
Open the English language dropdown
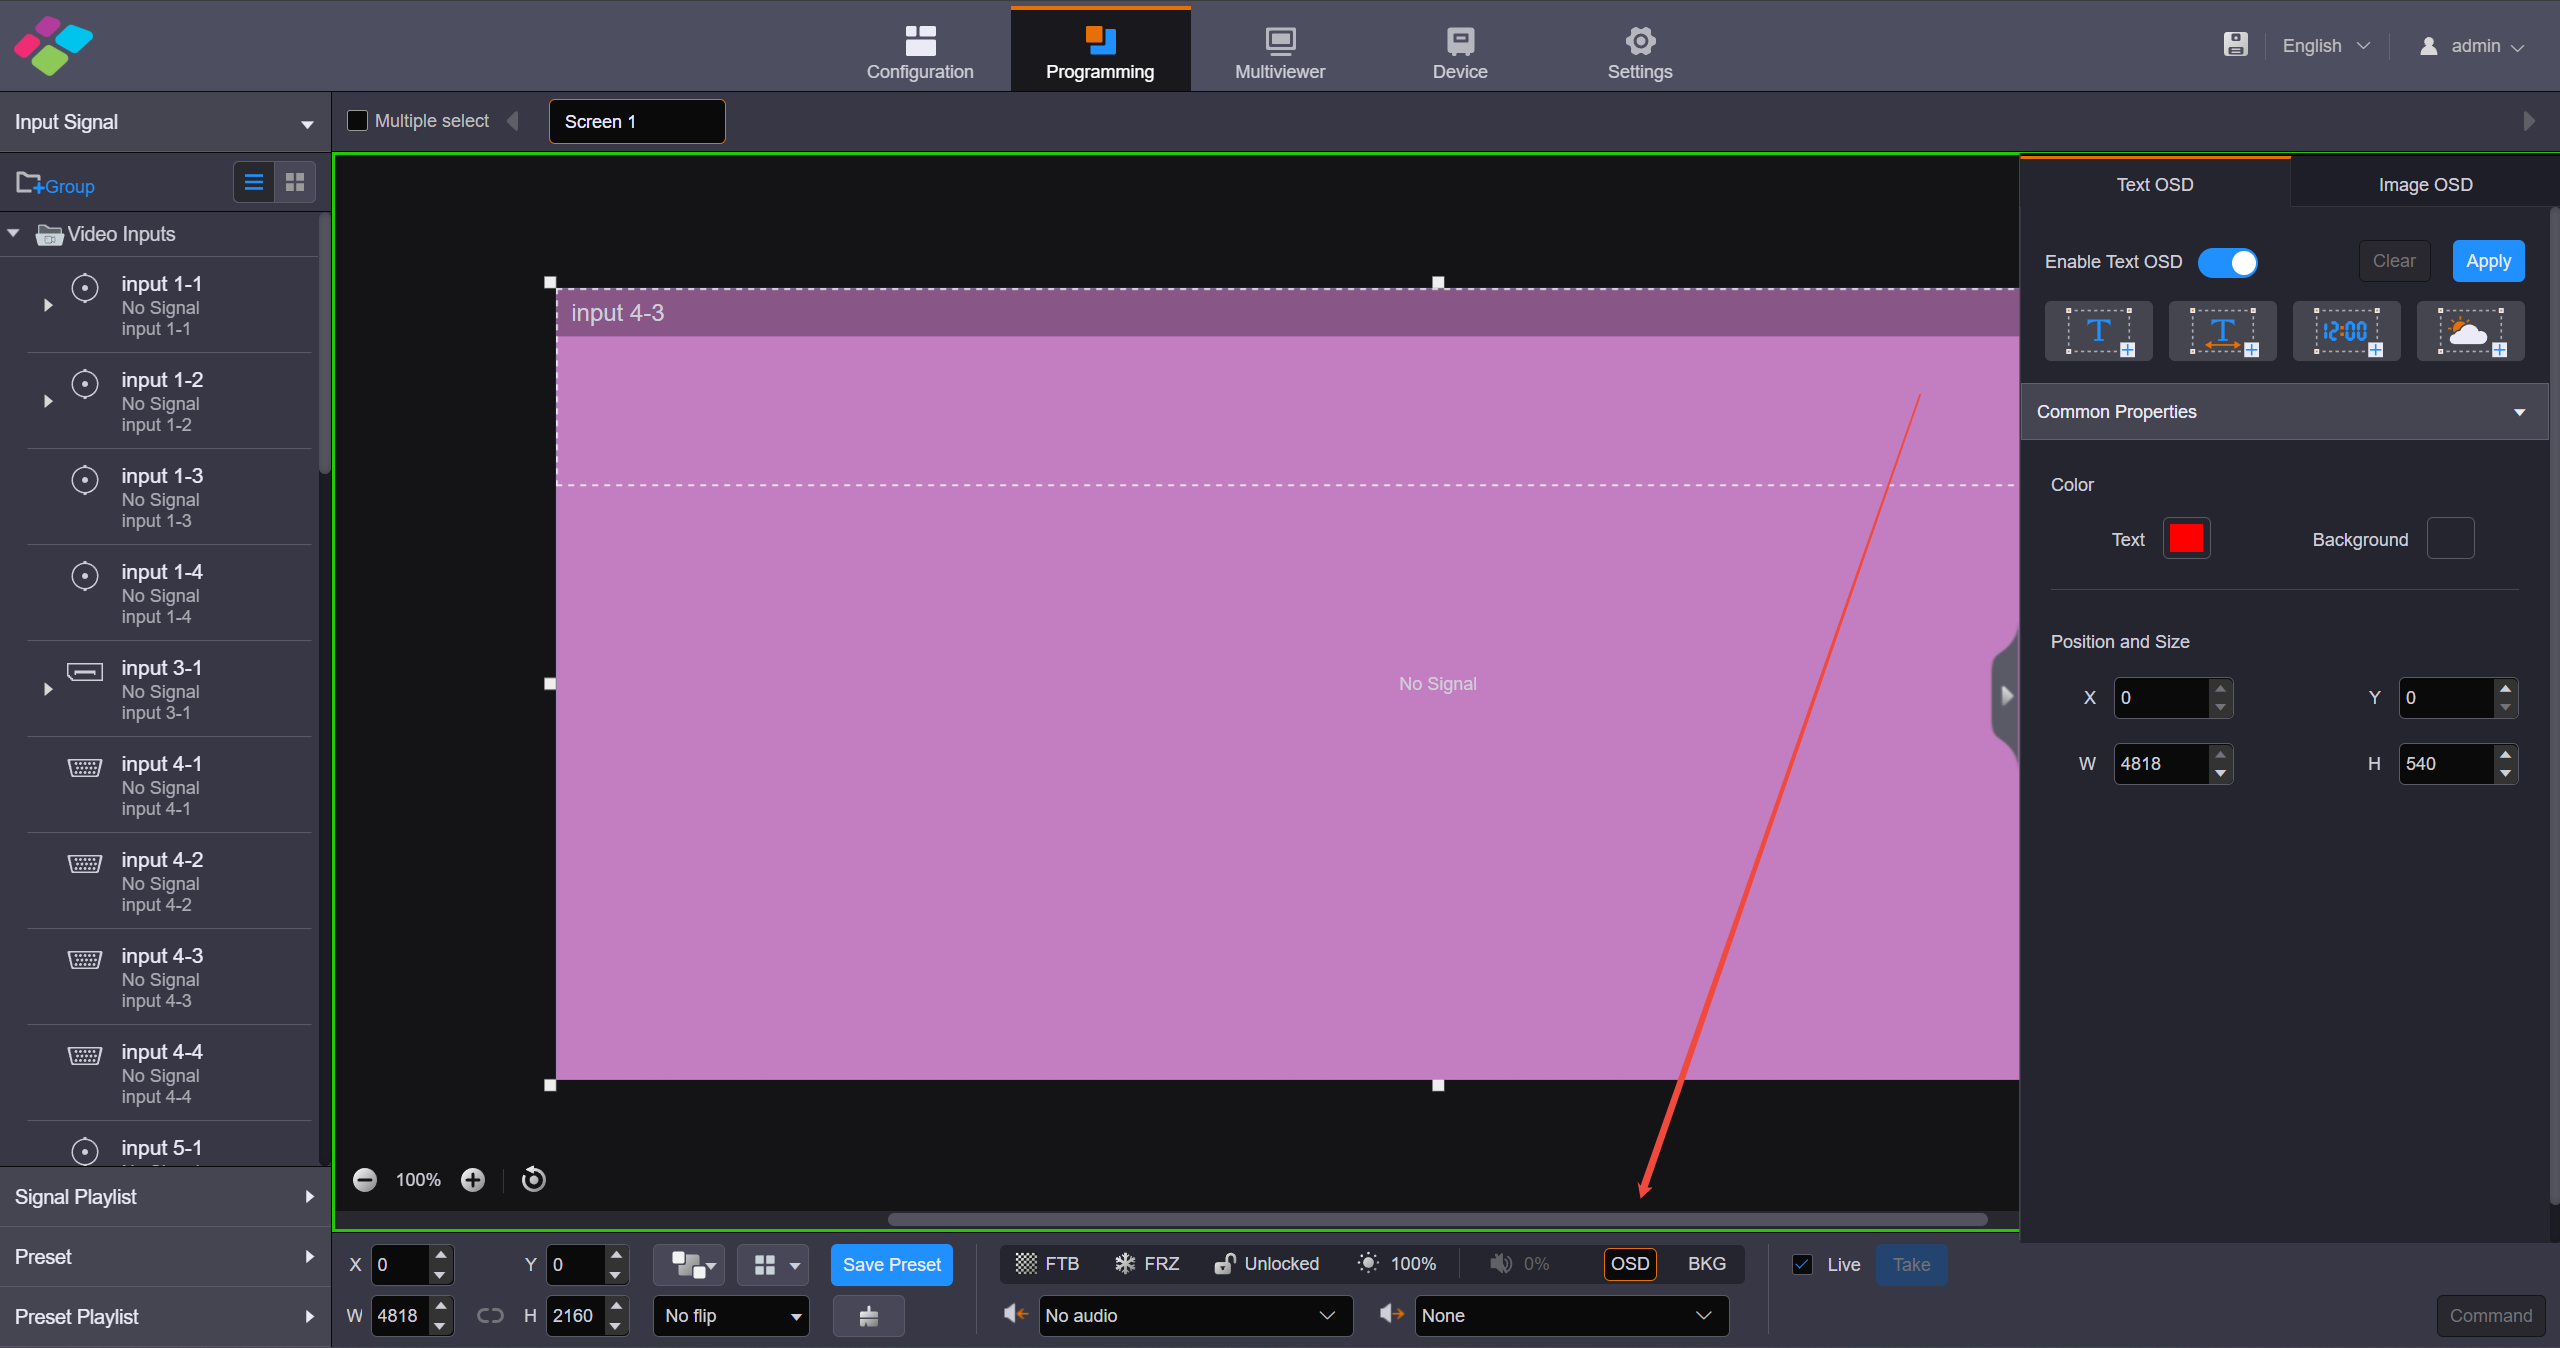2325,46
